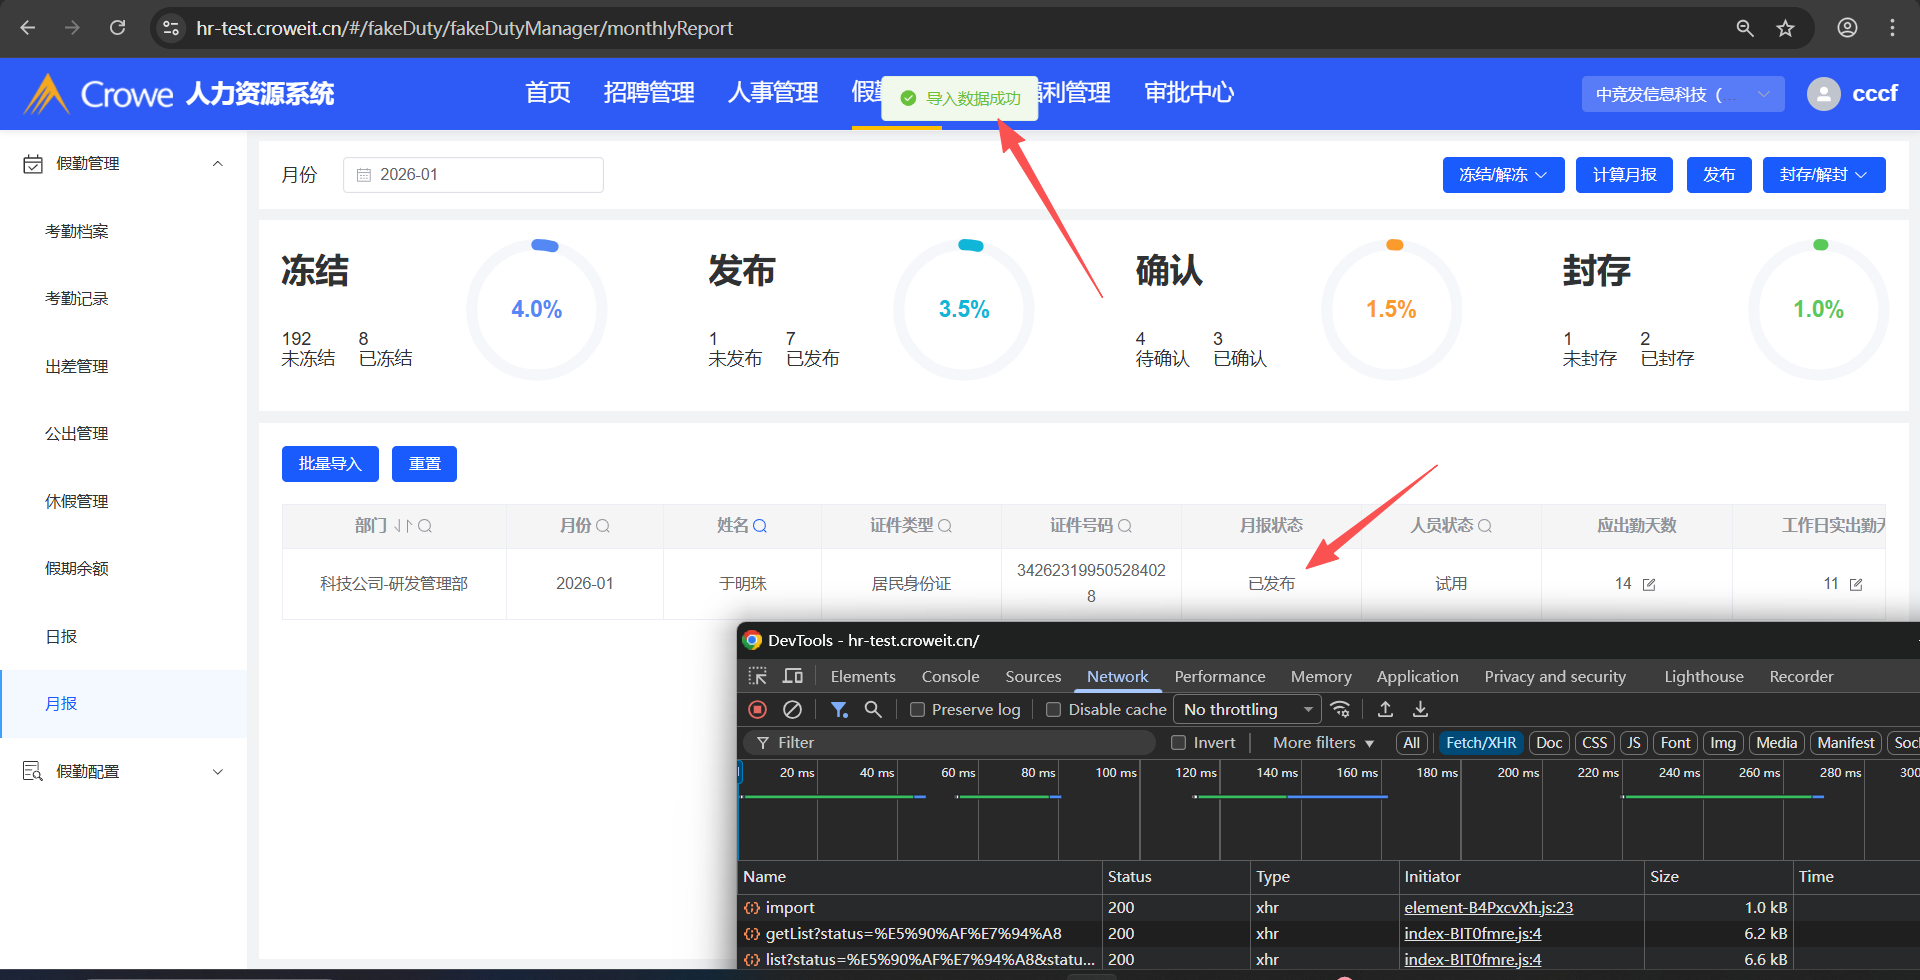Click the search icon in 姓名 column header
Viewport: 1920px width, 980px height.
pyautogui.click(x=760, y=526)
